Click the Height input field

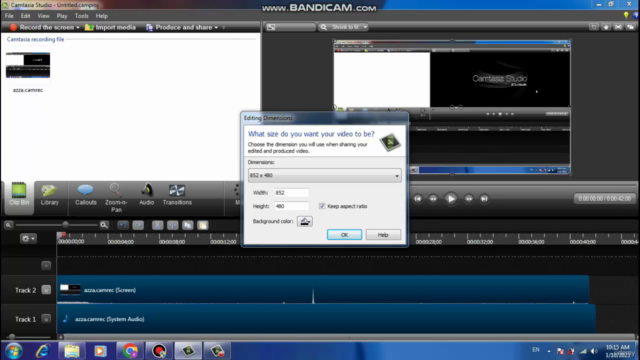coord(291,206)
